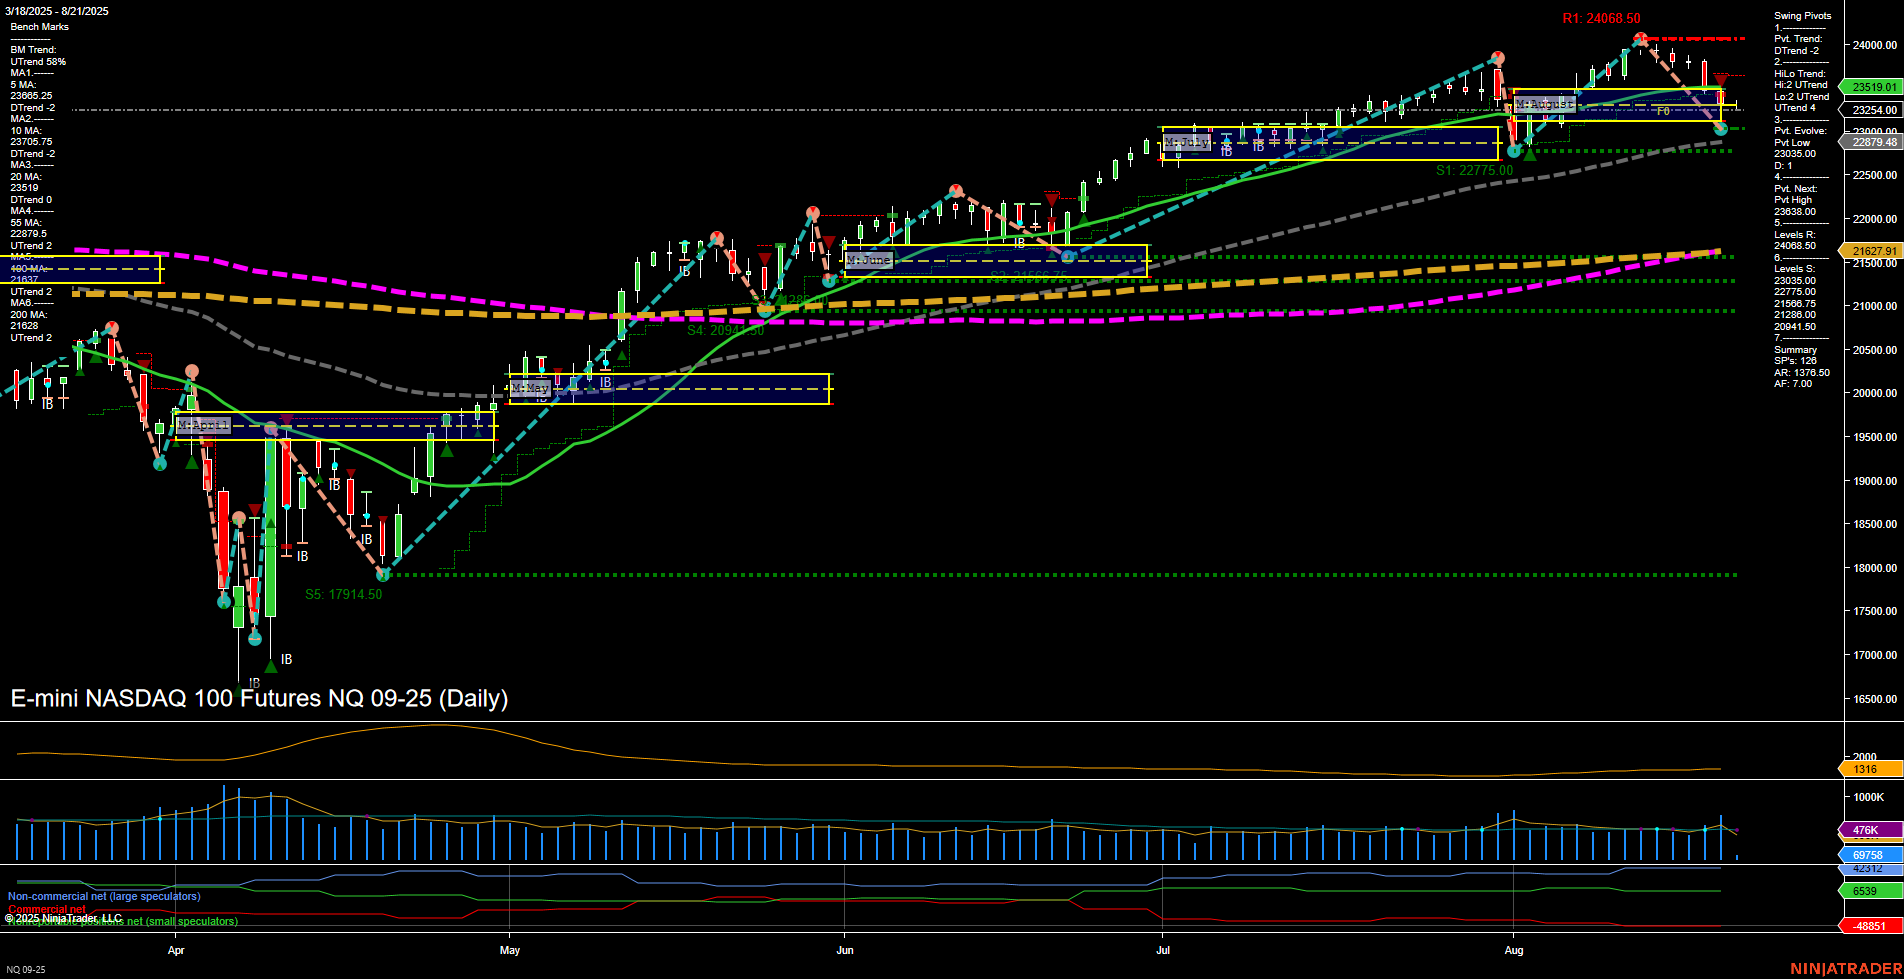Screen dimensions: 1904x979
Task: Click the © 2025 NinjaTrader, LLC copyright link
Action: click(x=64, y=917)
